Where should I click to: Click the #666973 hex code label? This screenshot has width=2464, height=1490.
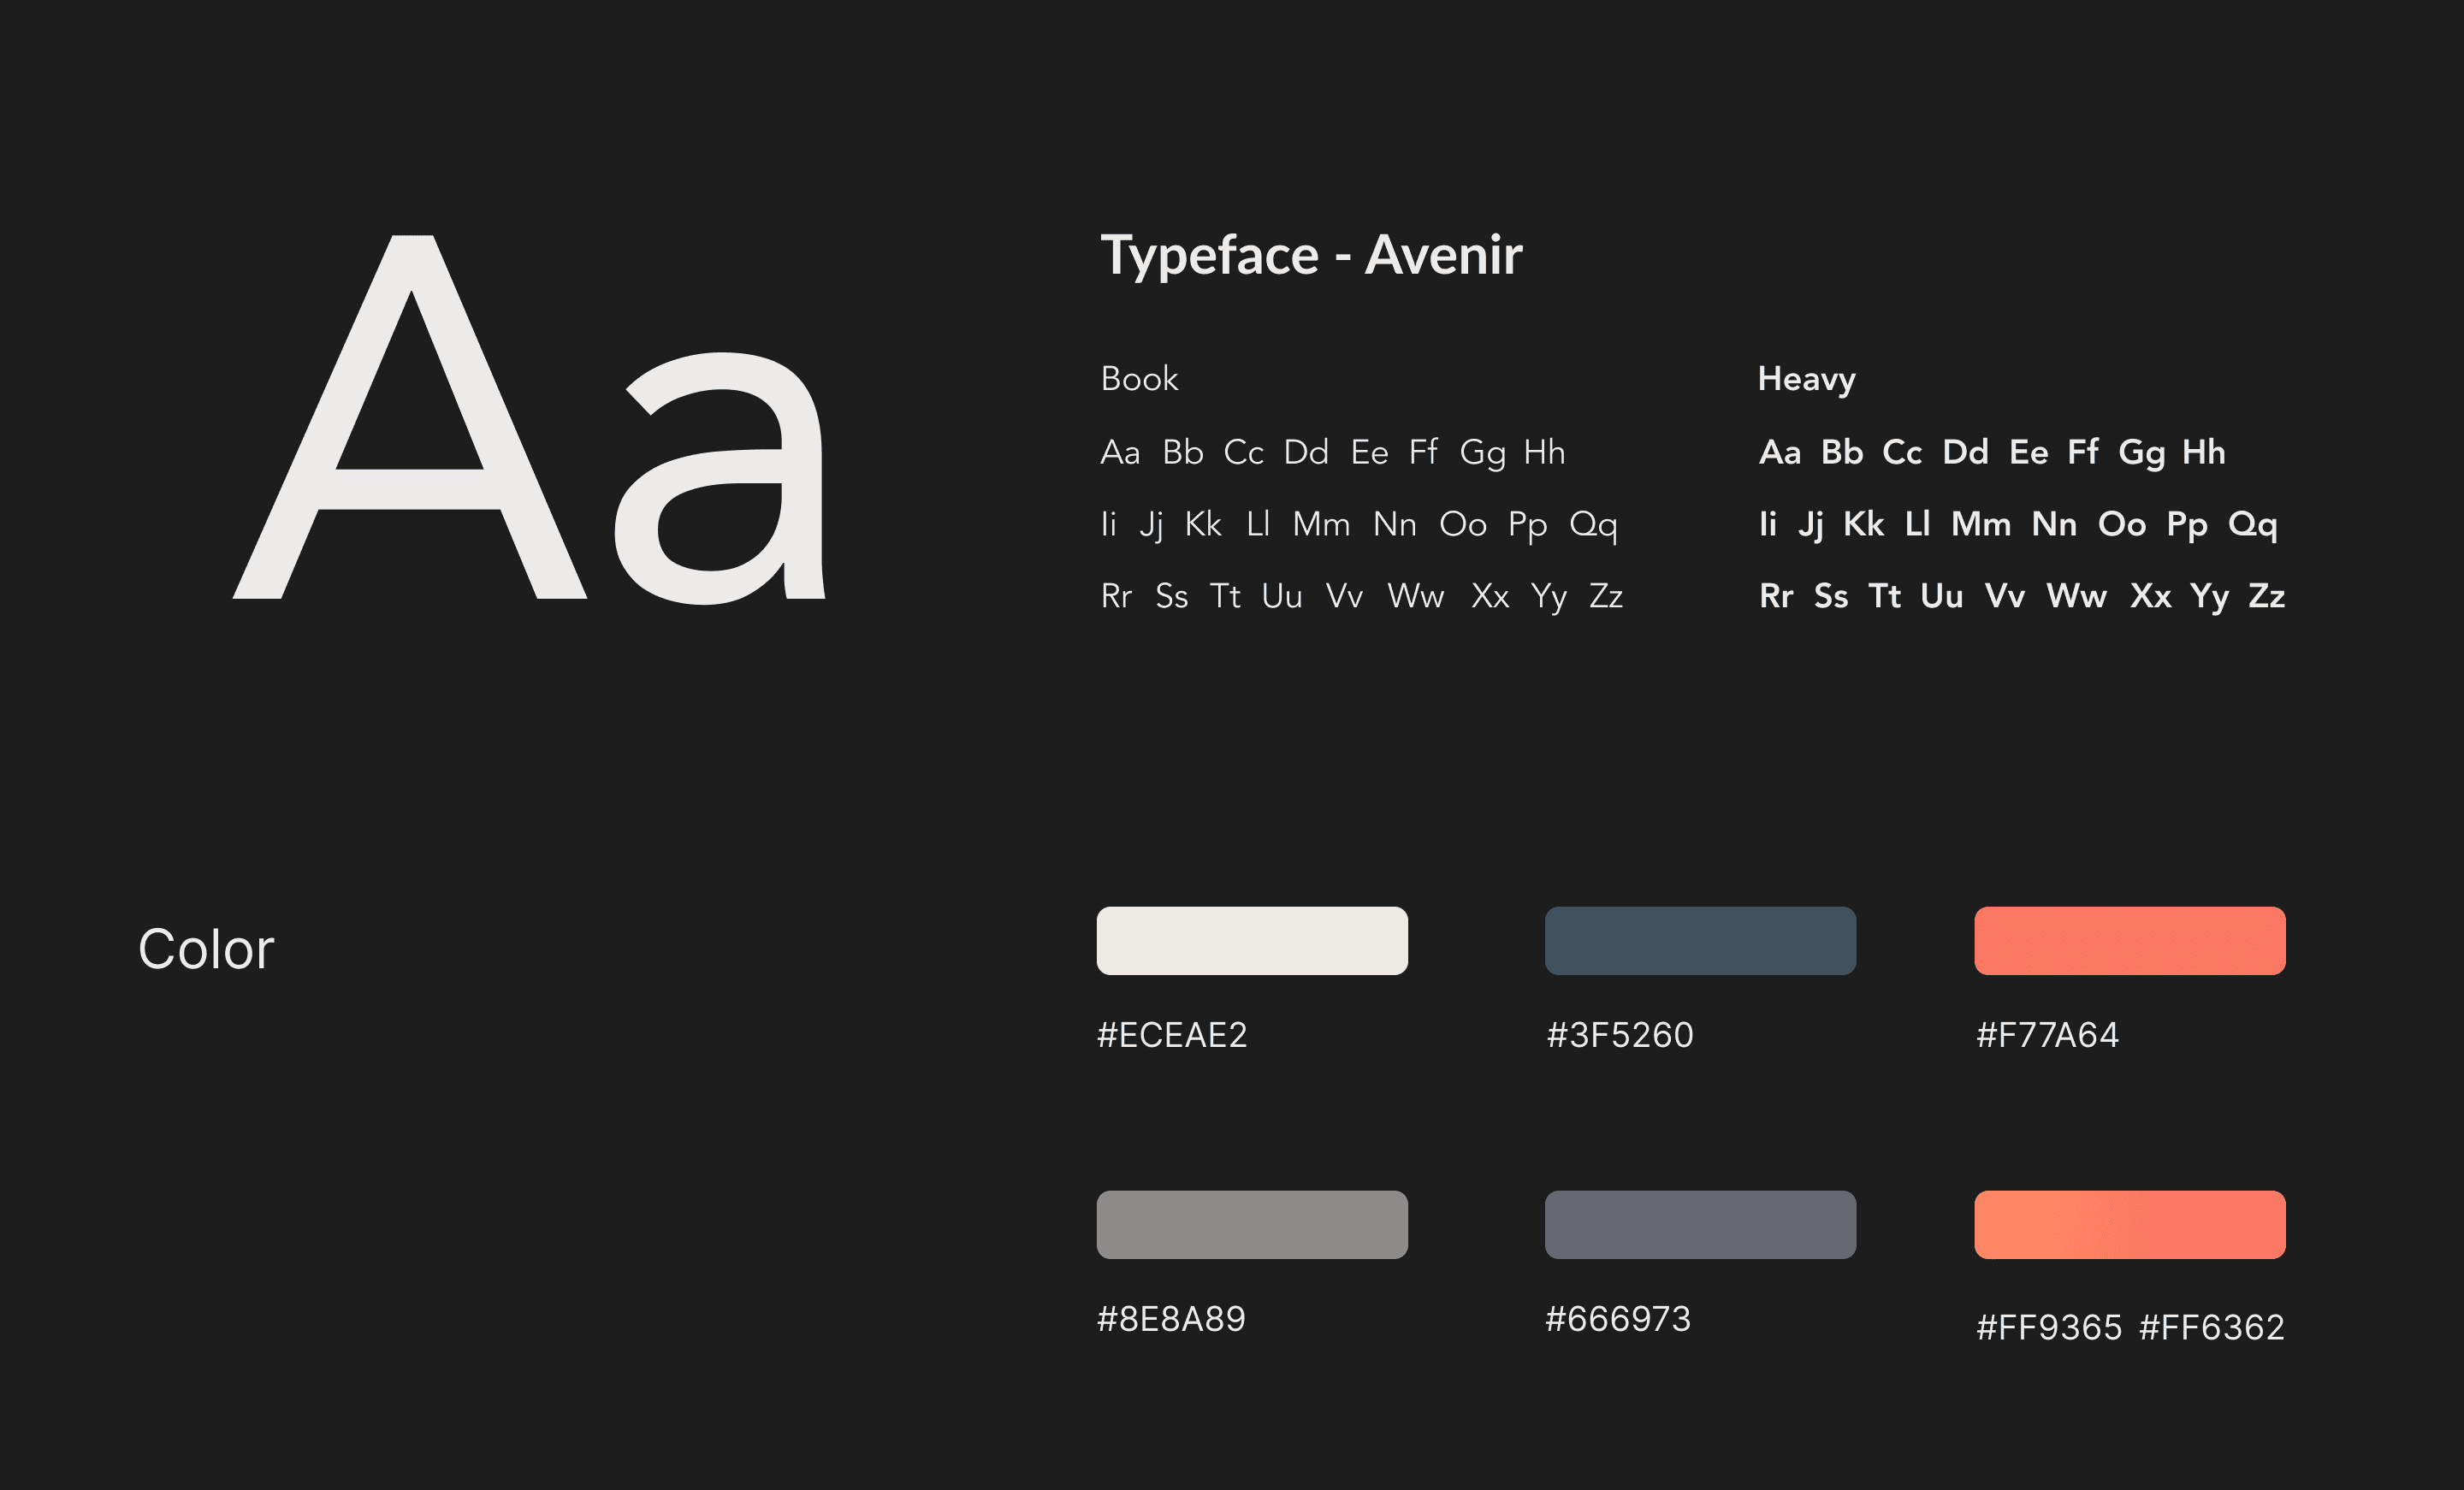coord(1617,1319)
